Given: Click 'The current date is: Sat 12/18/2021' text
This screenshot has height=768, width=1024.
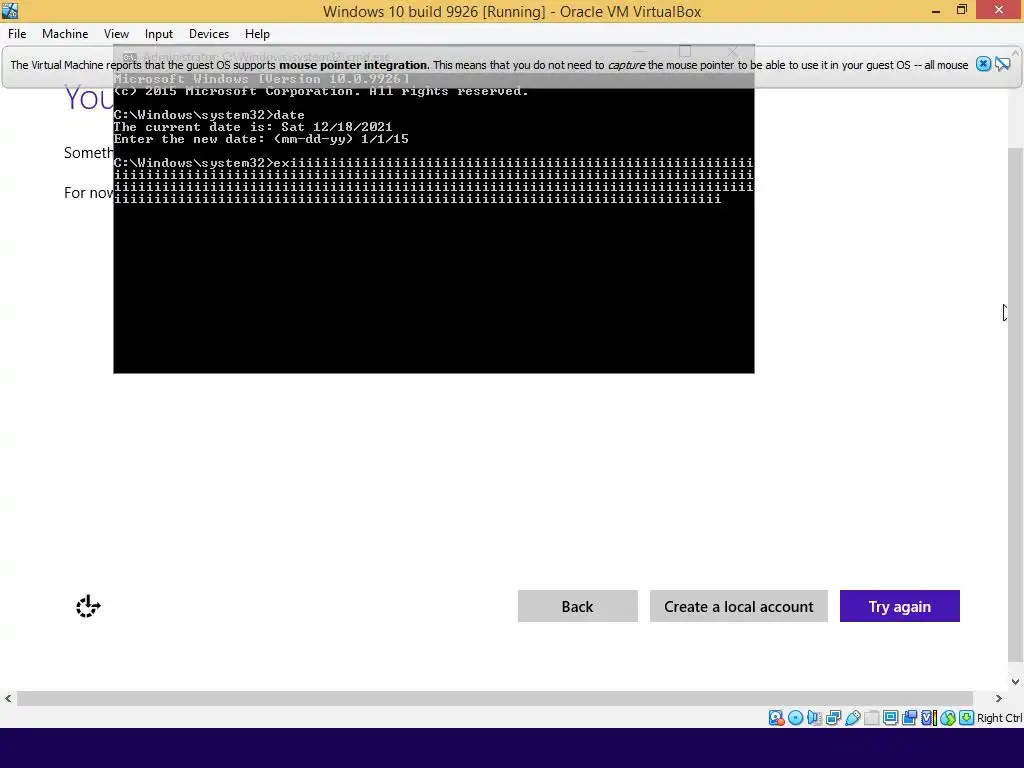Looking at the screenshot, I should 253,127.
